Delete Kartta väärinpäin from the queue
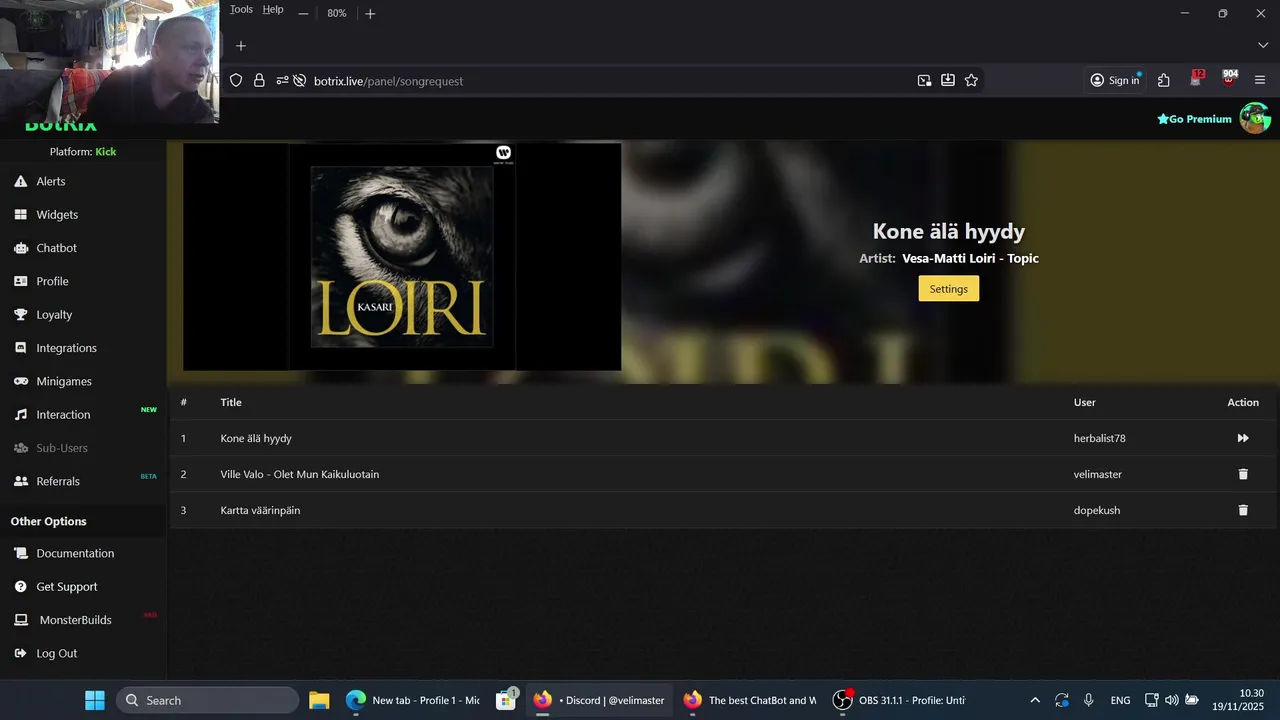 [1243, 510]
